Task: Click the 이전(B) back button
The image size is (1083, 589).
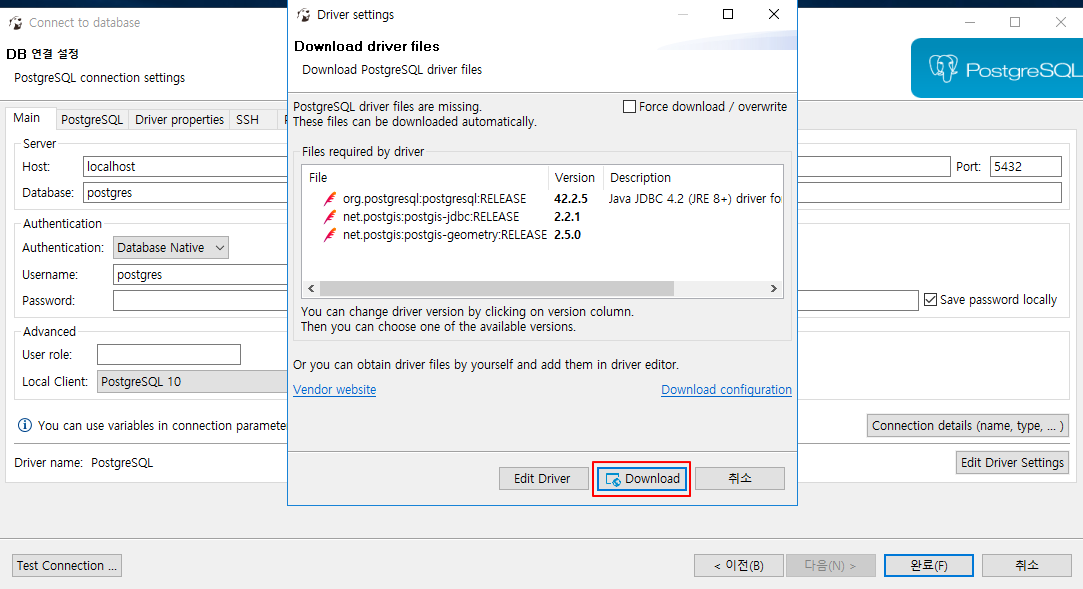Action: point(738,566)
